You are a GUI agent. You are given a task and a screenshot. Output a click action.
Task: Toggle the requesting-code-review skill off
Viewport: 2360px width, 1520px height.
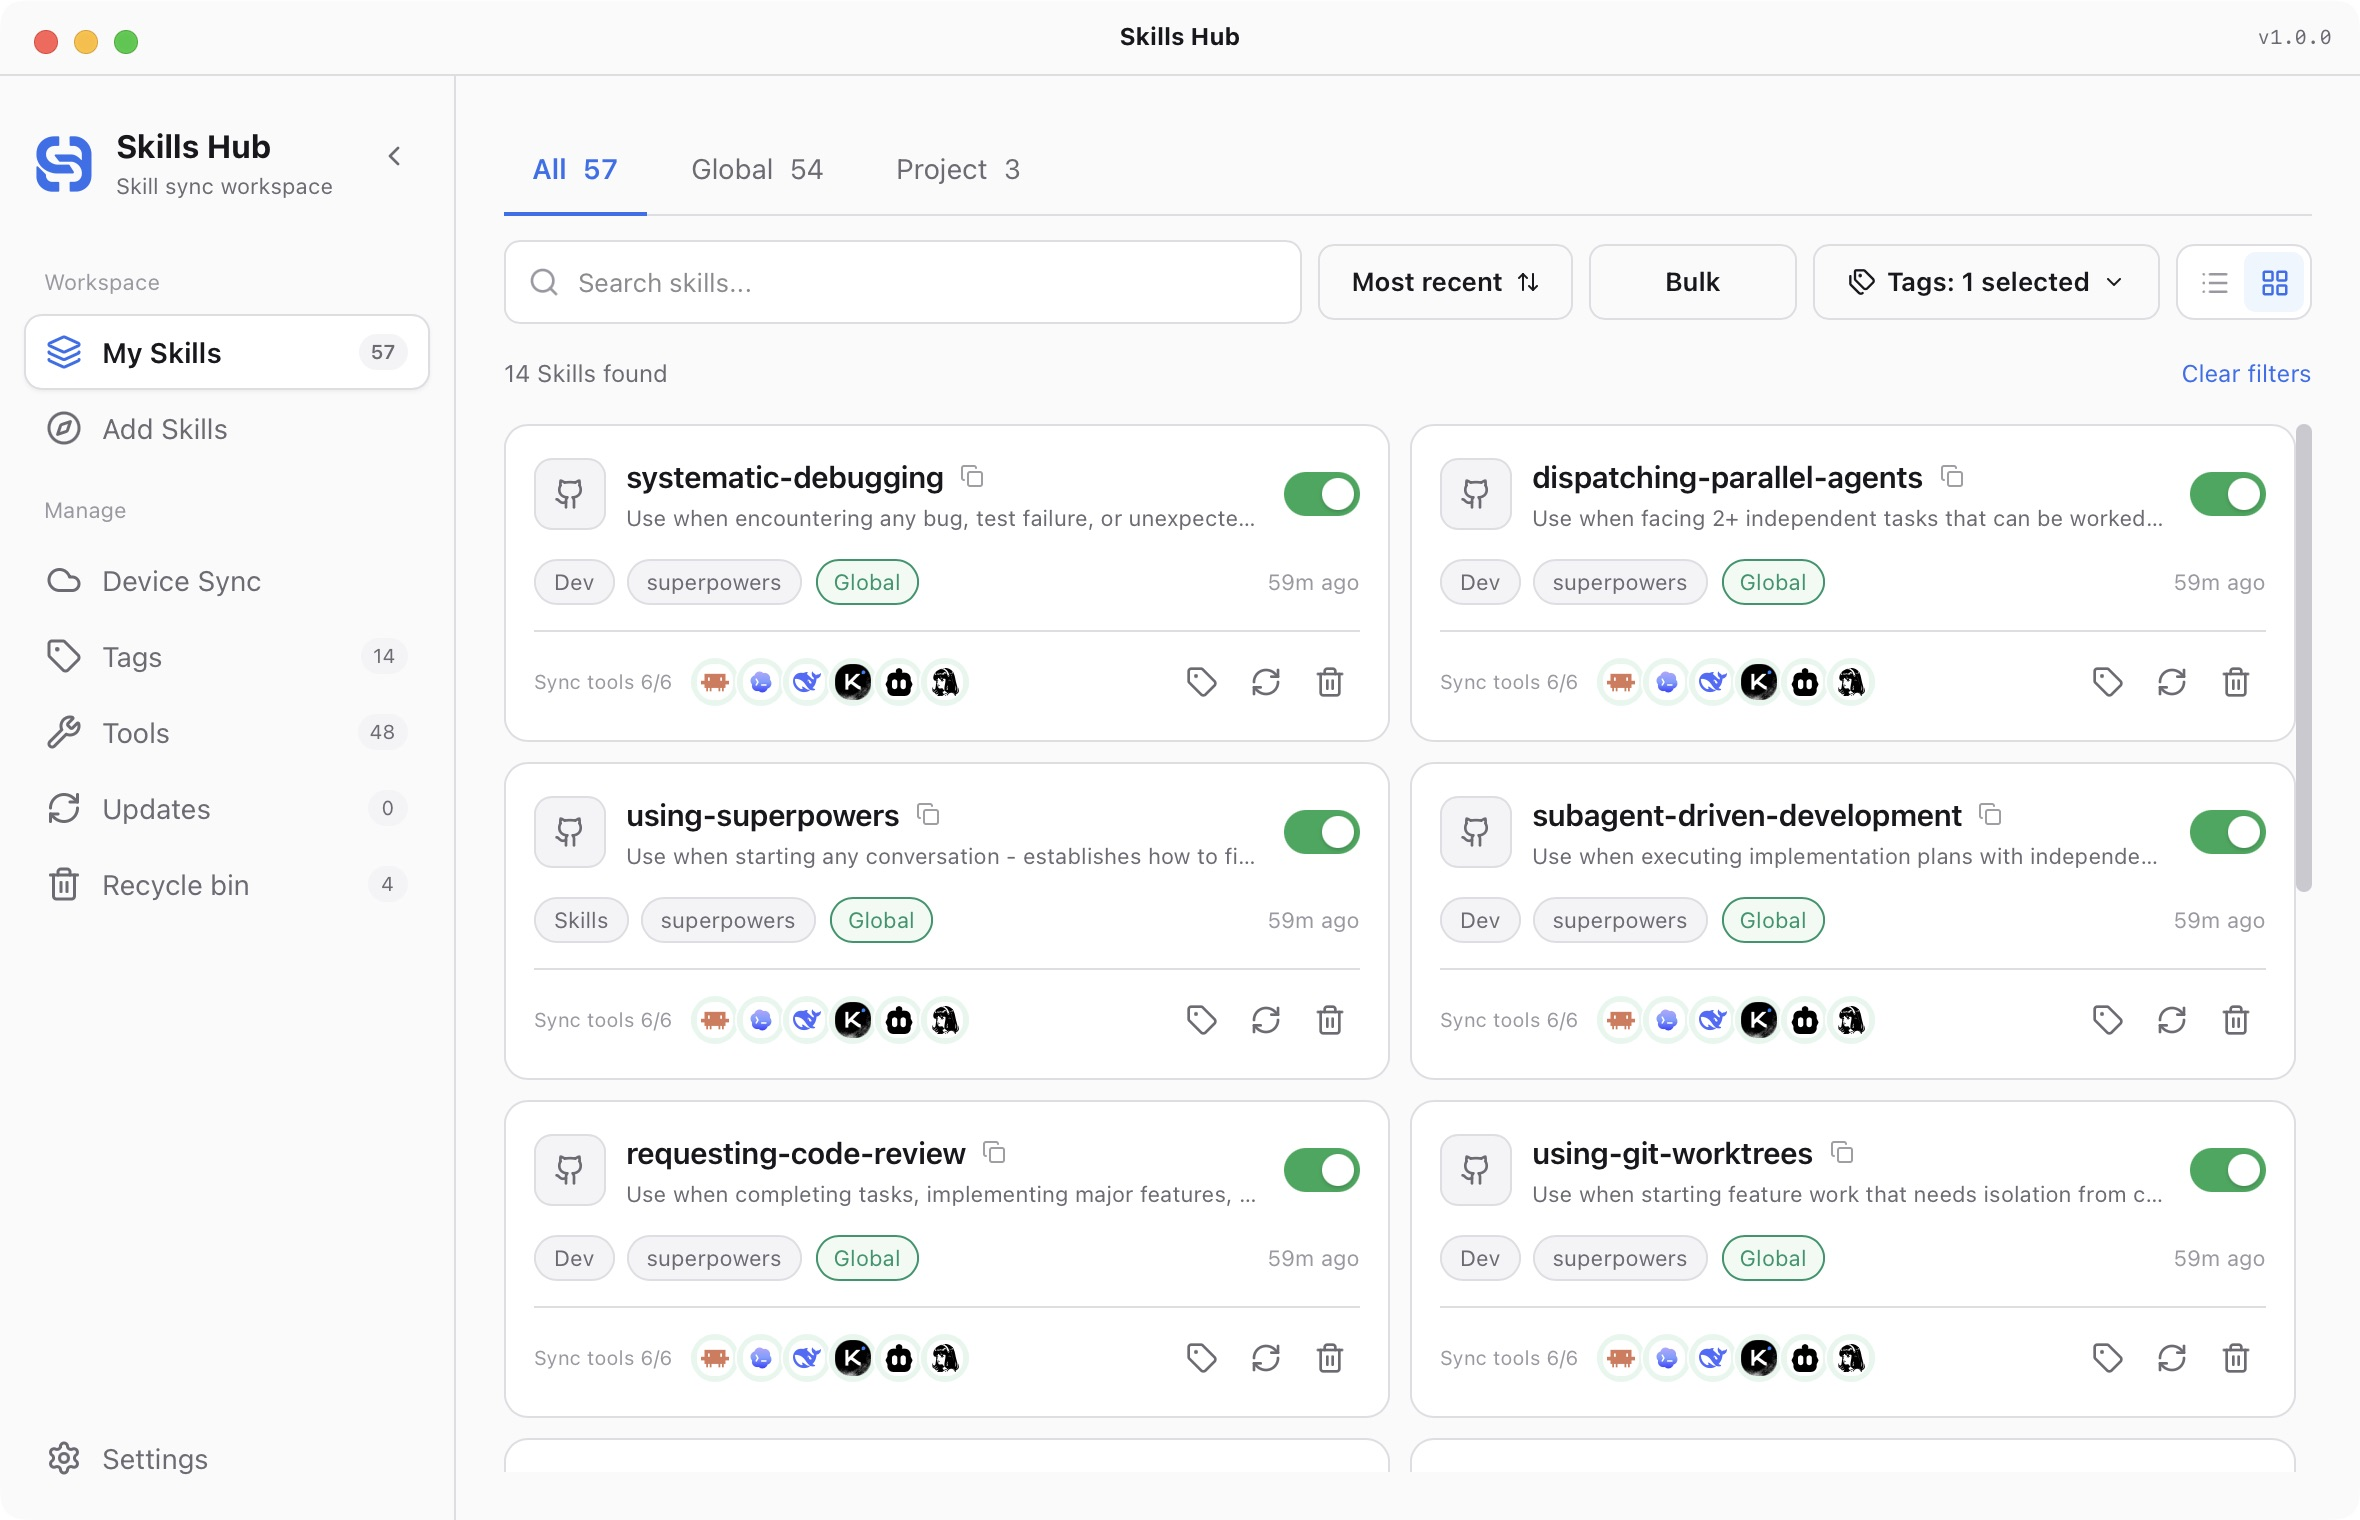click(1322, 1170)
